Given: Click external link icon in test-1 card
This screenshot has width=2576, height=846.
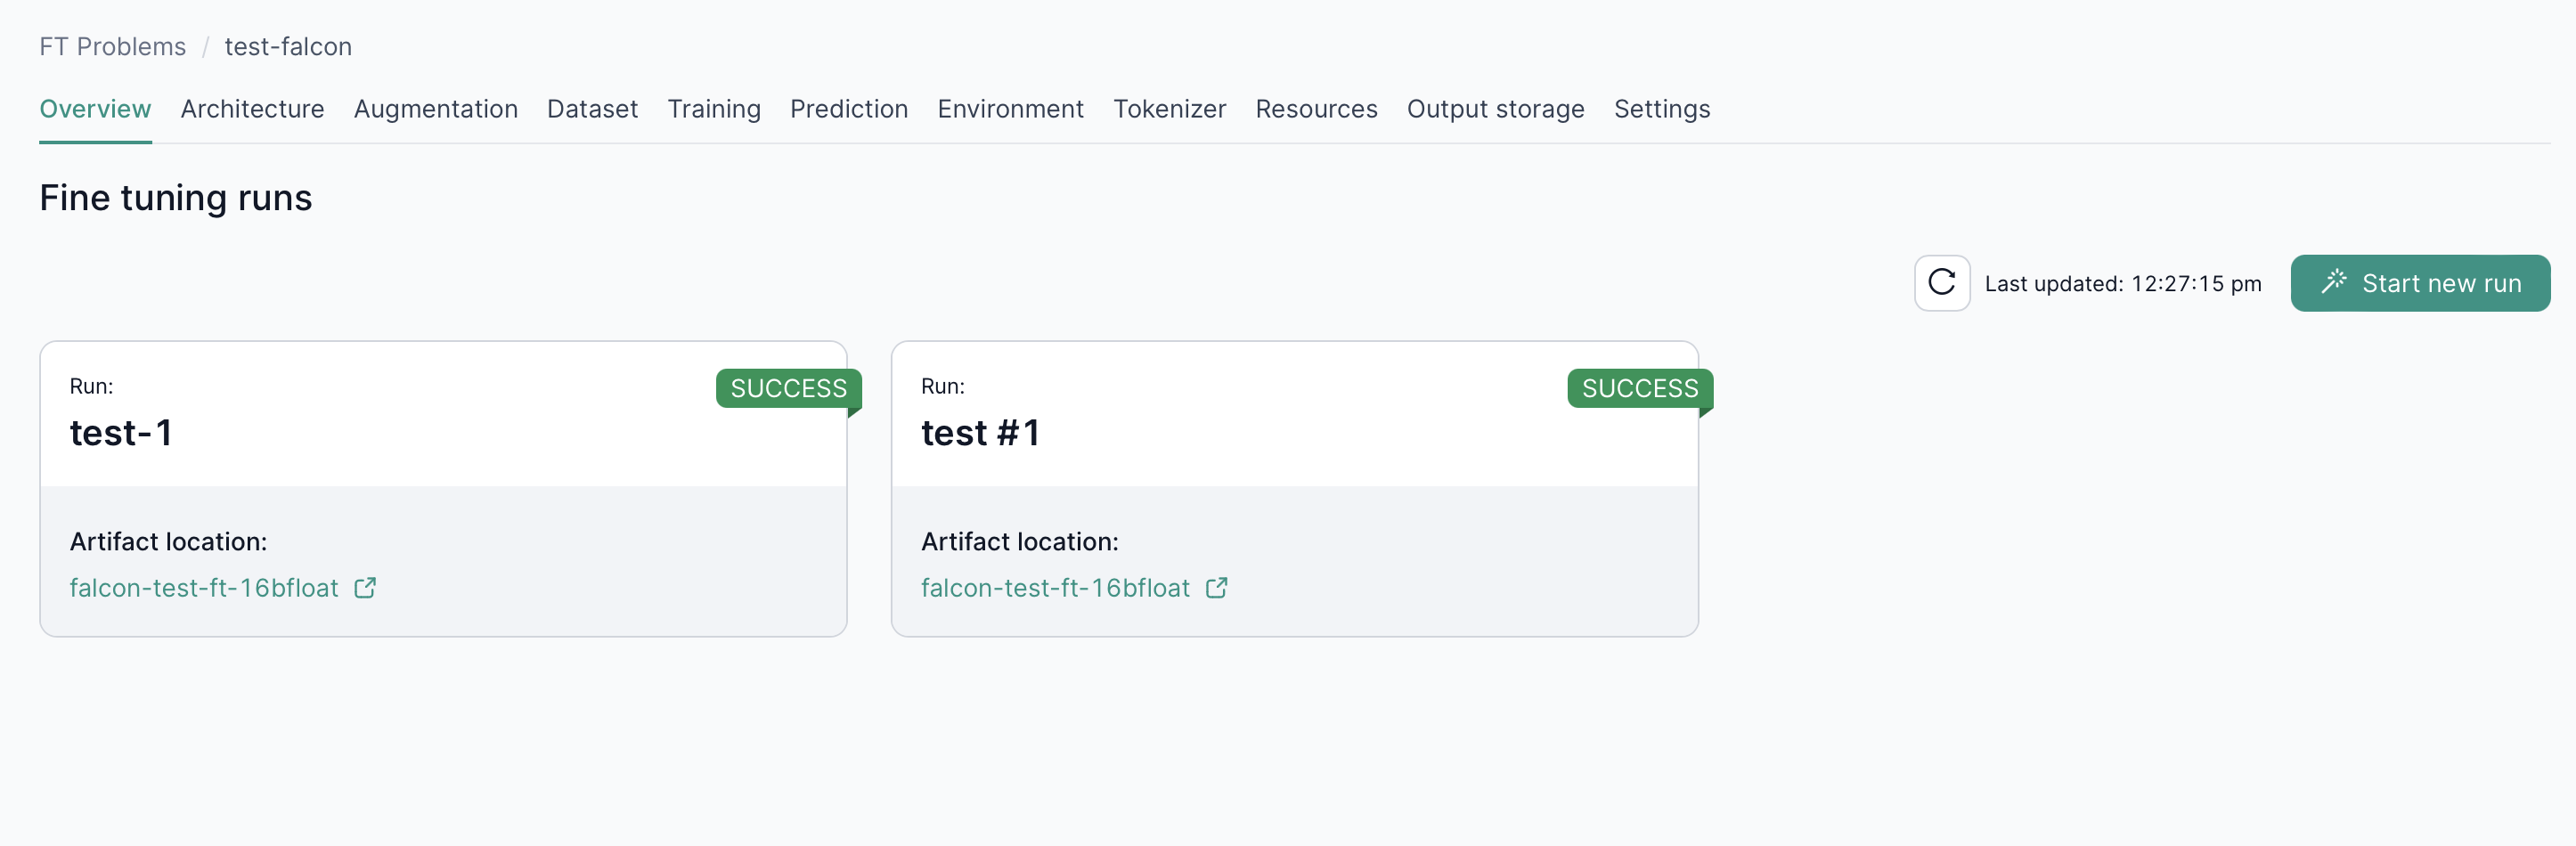Looking at the screenshot, I should (365, 588).
